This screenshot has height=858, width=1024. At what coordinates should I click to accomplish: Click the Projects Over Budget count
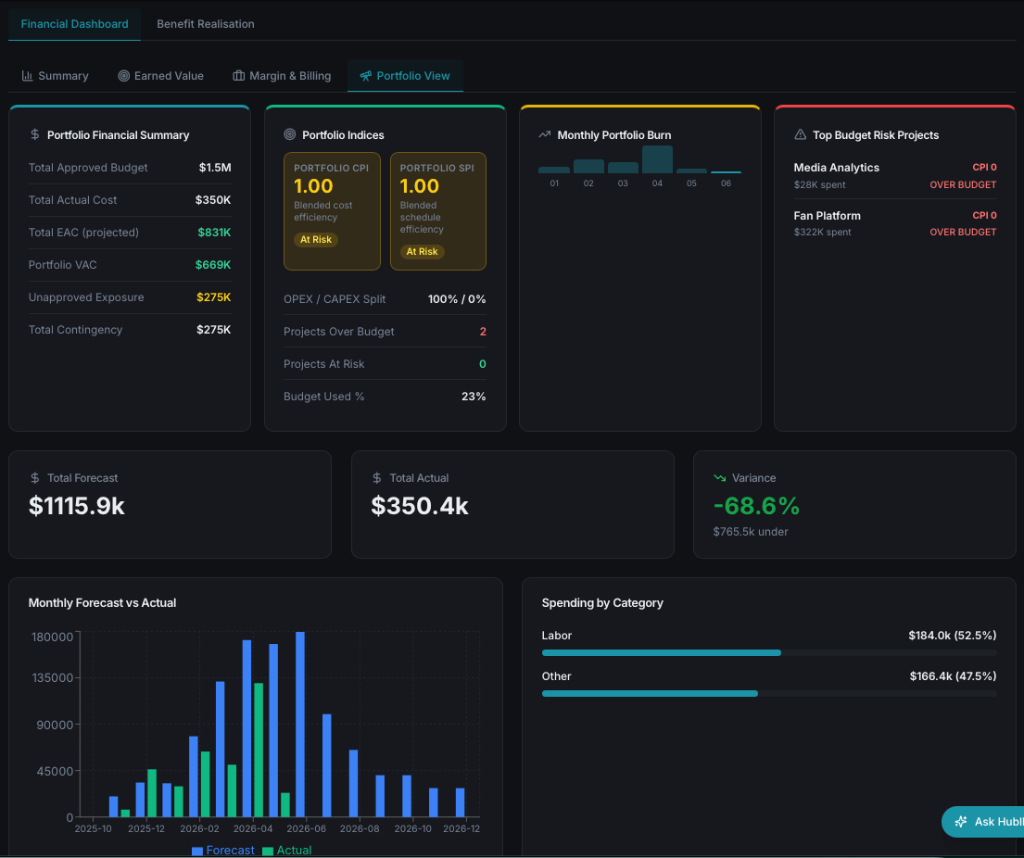[483, 332]
